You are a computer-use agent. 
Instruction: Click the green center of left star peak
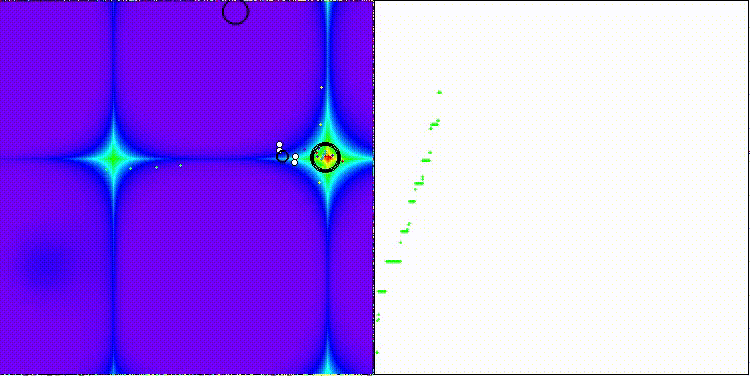(x=113, y=157)
